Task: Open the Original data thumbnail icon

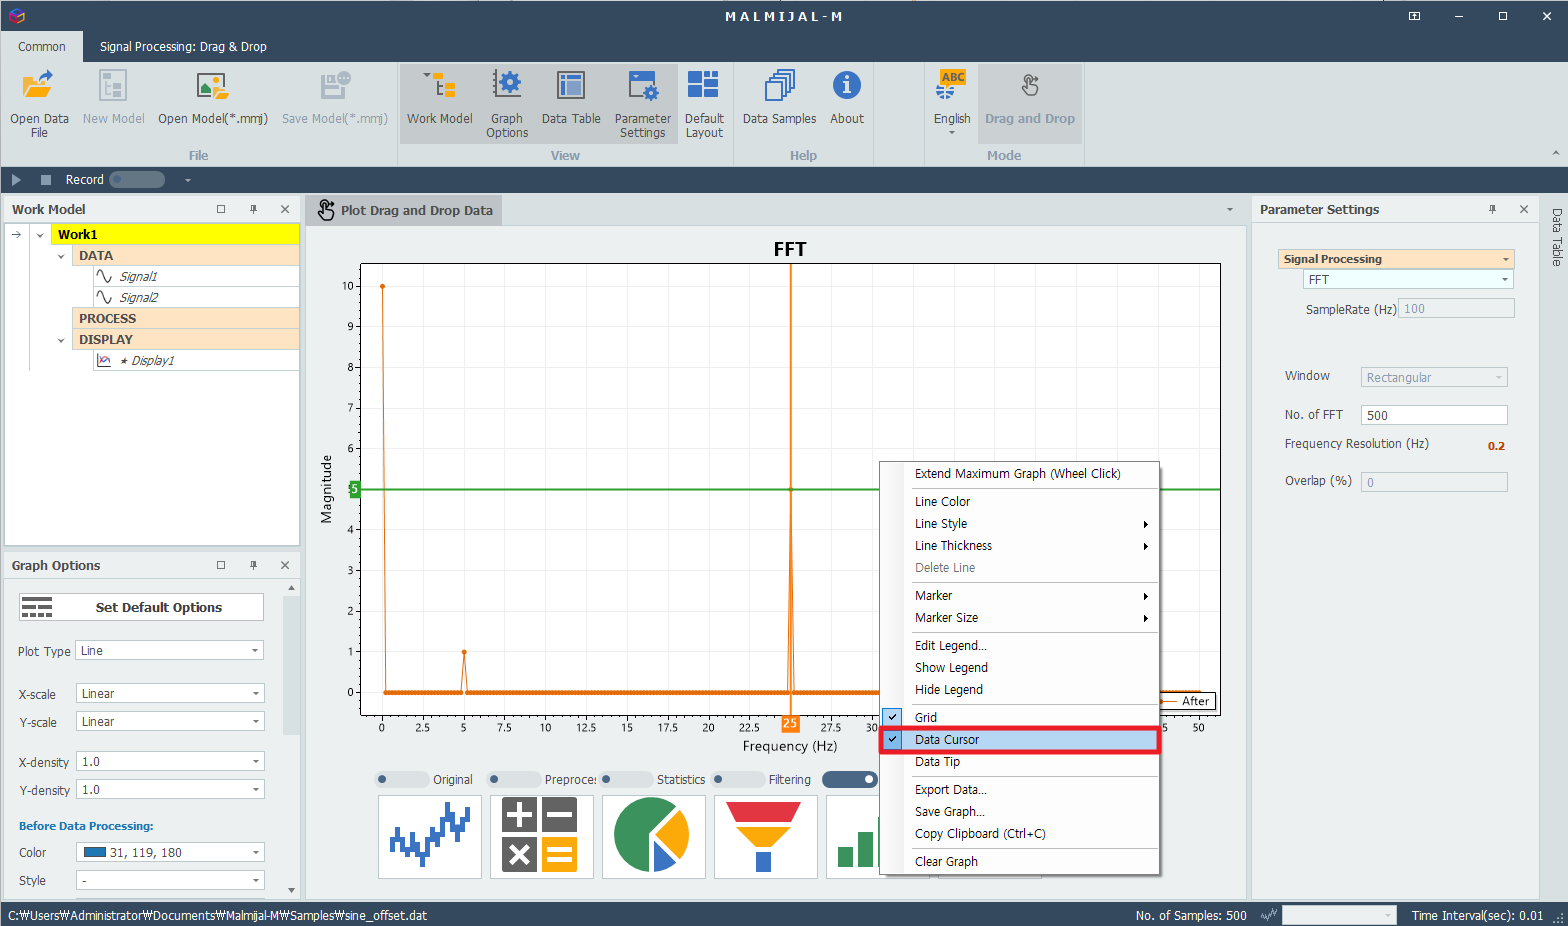Action: (430, 837)
